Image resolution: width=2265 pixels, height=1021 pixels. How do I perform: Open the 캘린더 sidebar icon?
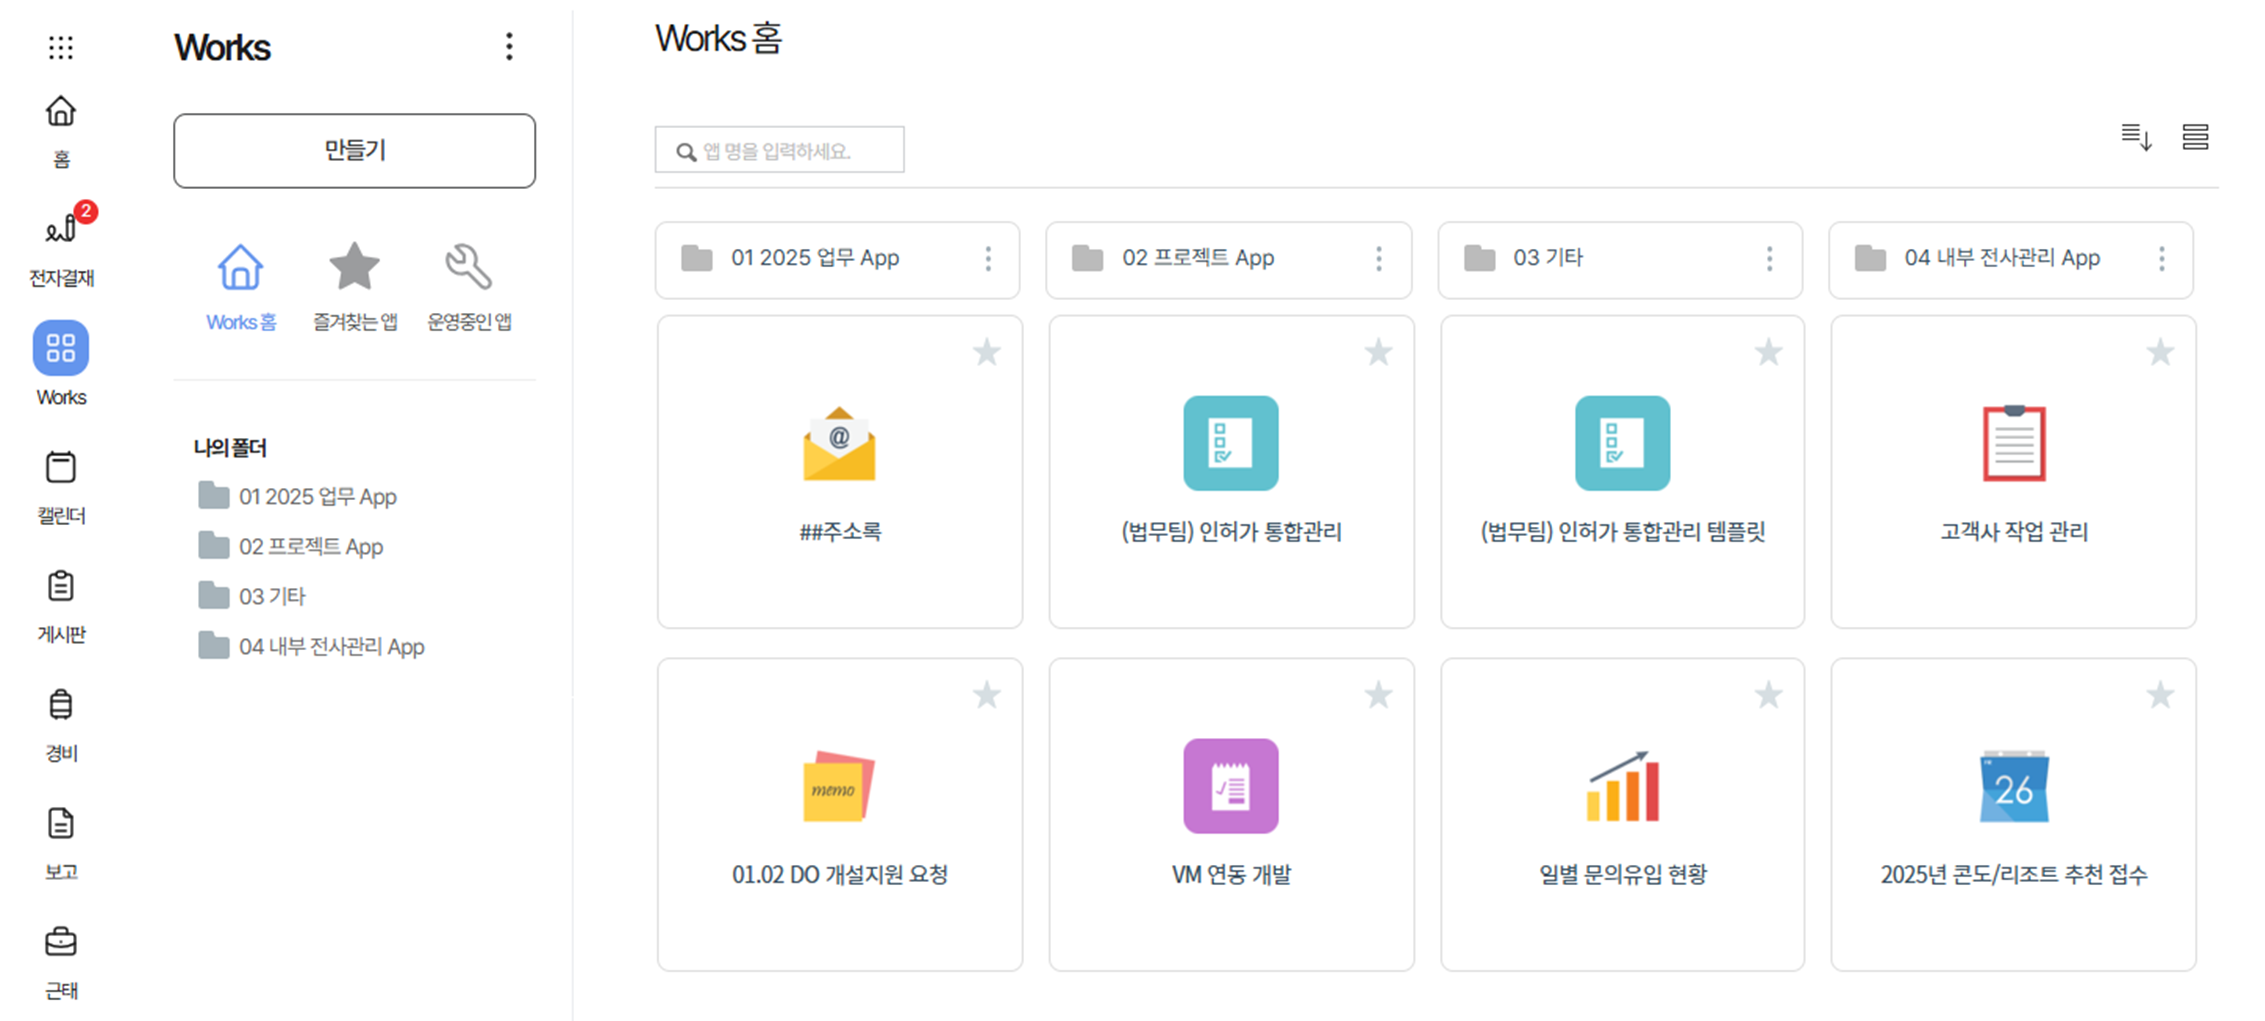tap(61, 484)
